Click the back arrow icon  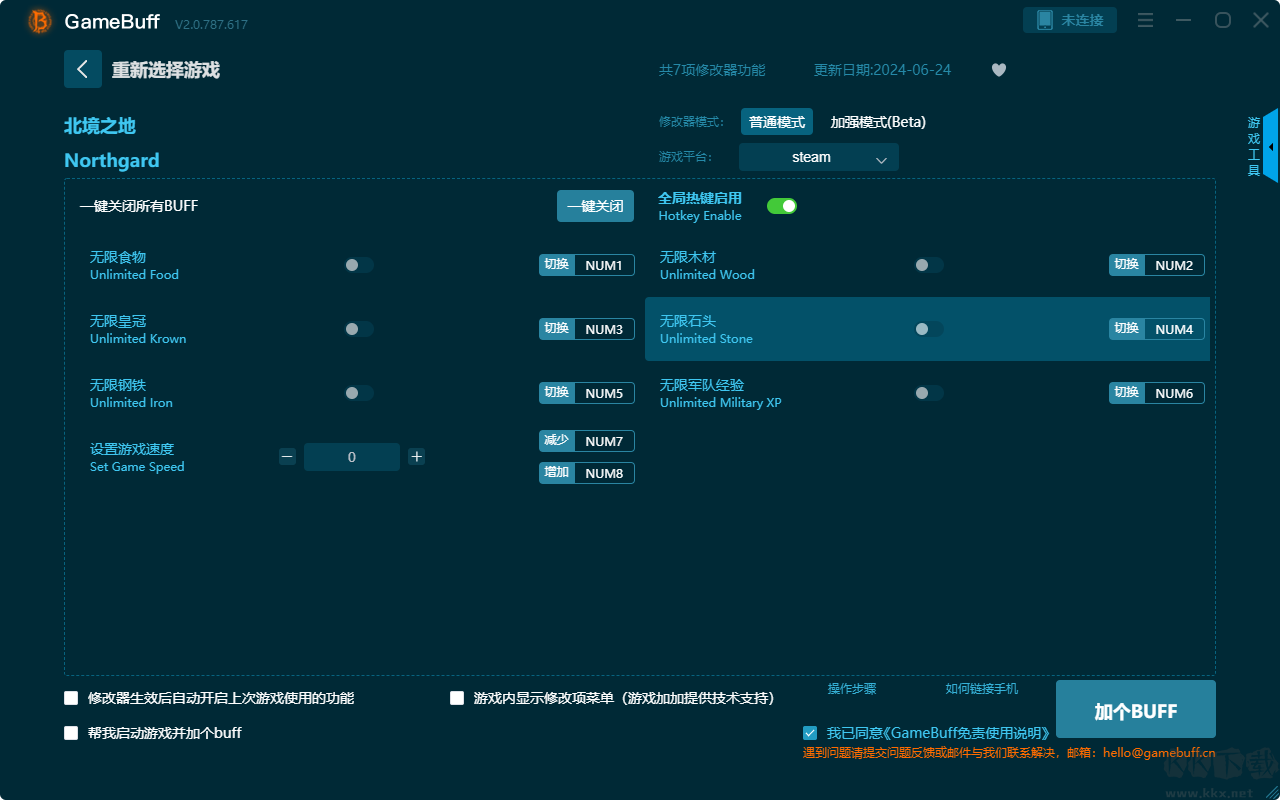click(x=83, y=69)
